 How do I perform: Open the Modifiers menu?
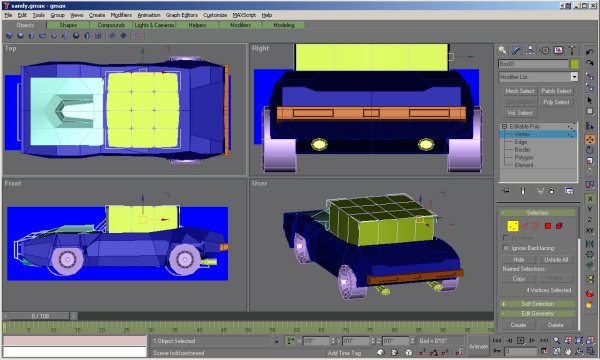click(121, 15)
